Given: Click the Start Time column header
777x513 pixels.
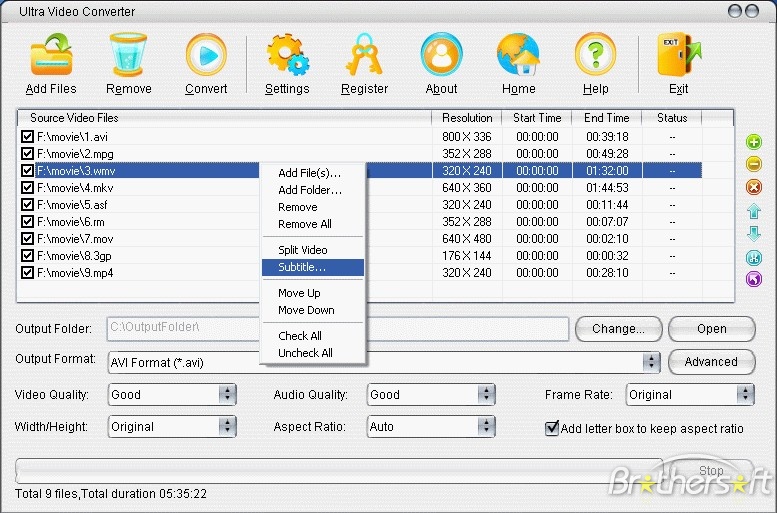Looking at the screenshot, I should click(537, 118).
